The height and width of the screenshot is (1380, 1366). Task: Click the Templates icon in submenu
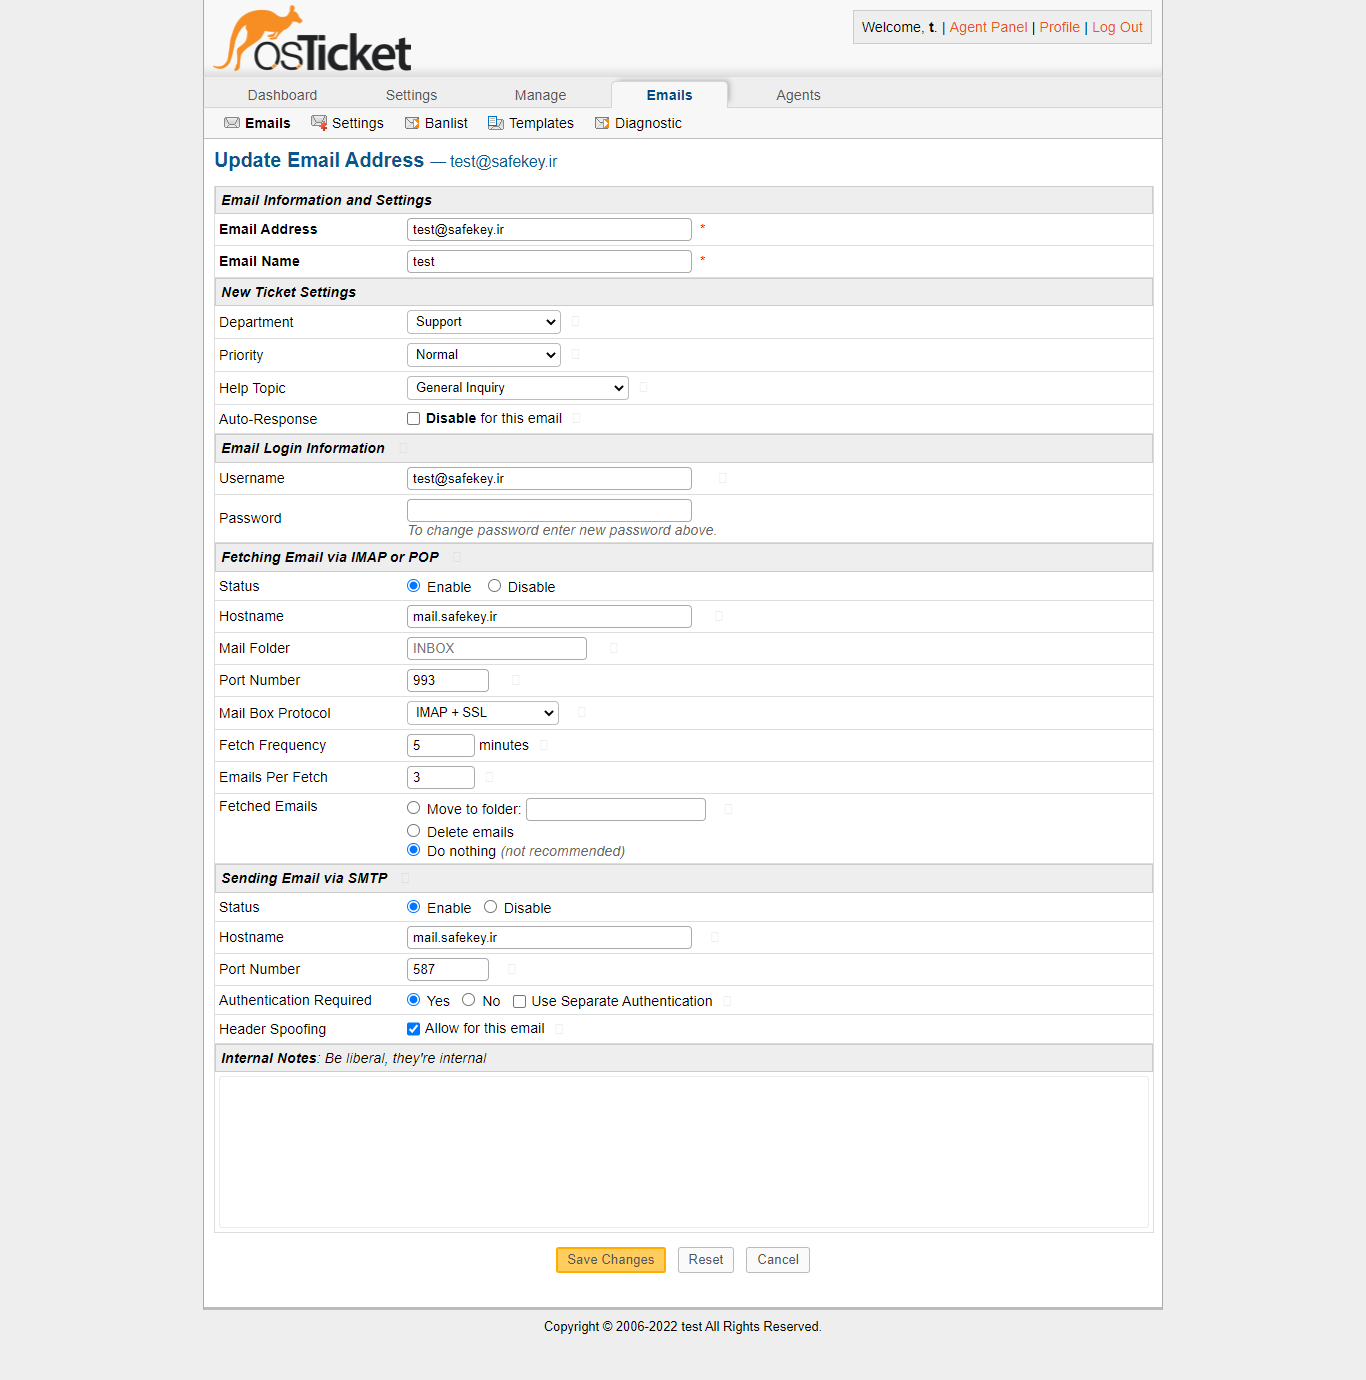tap(496, 123)
